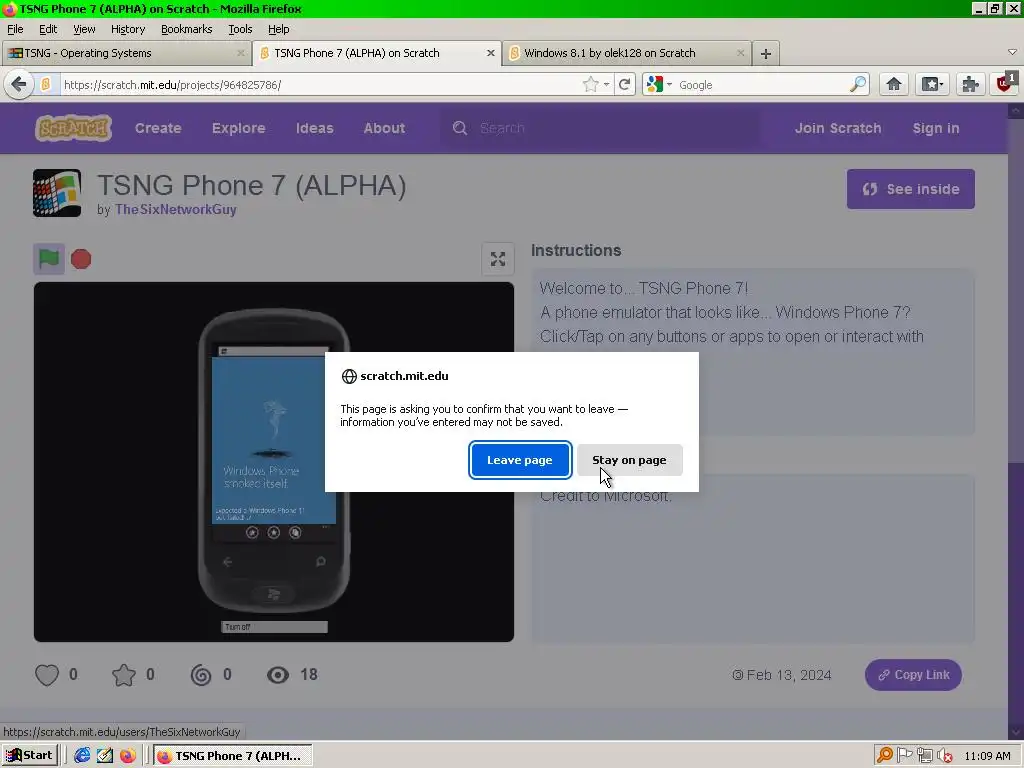Click Join Scratch
This screenshot has width=1024, height=768.
838,128
